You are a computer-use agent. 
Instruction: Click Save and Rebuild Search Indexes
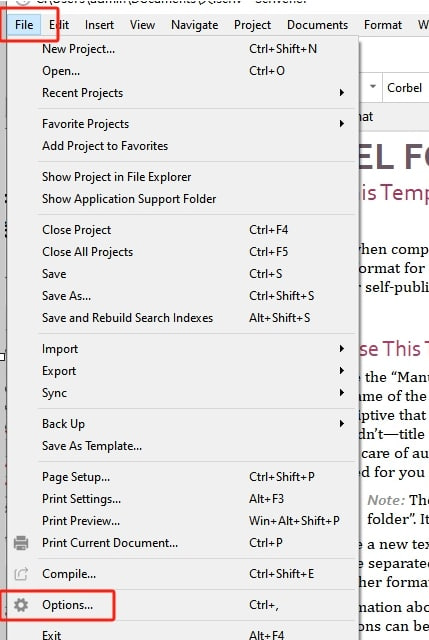(x=127, y=318)
